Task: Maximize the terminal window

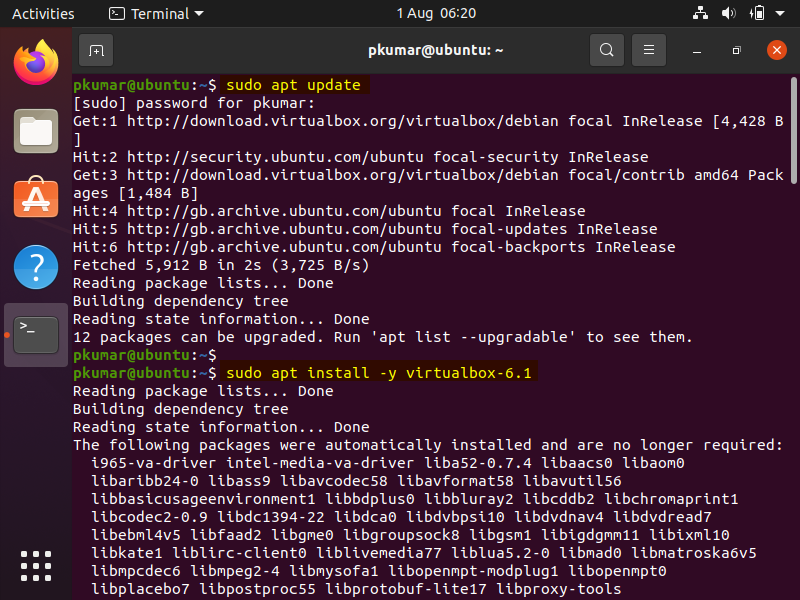Action: 736,51
